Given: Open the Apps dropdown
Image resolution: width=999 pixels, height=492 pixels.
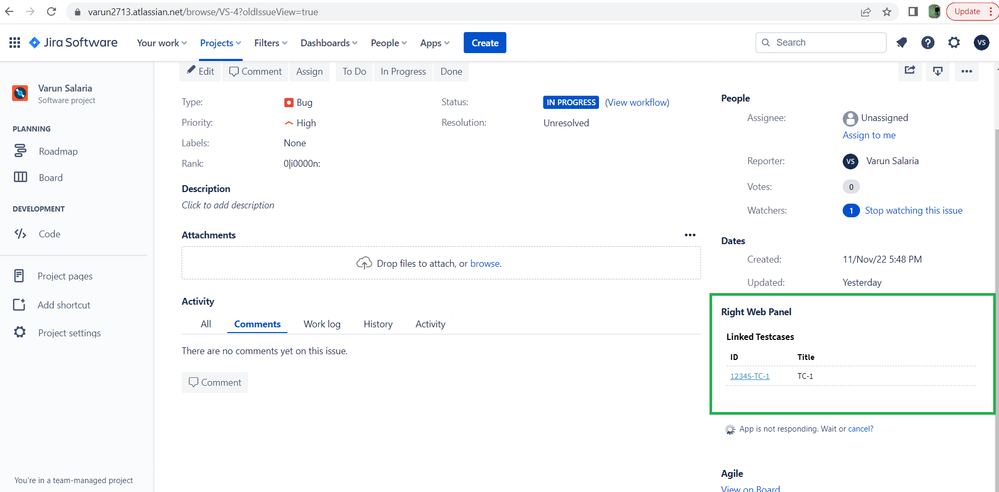Looking at the screenshot, I should click(x=435, y=43).
